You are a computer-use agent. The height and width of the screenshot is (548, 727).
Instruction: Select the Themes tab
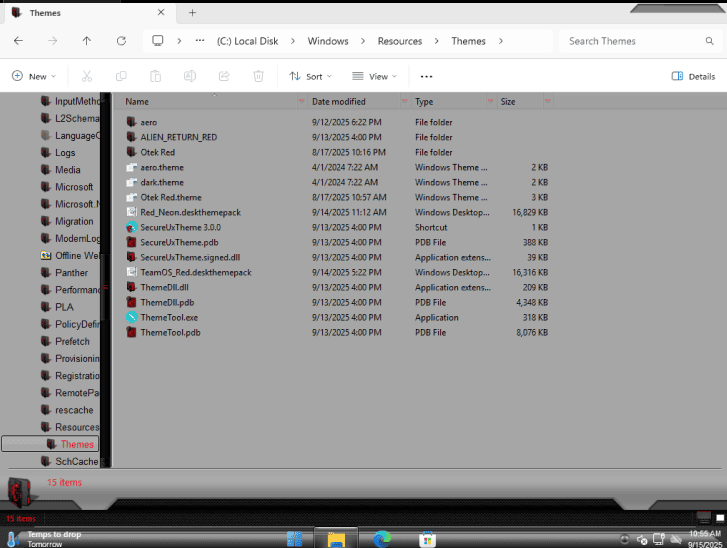pos(88,13)
